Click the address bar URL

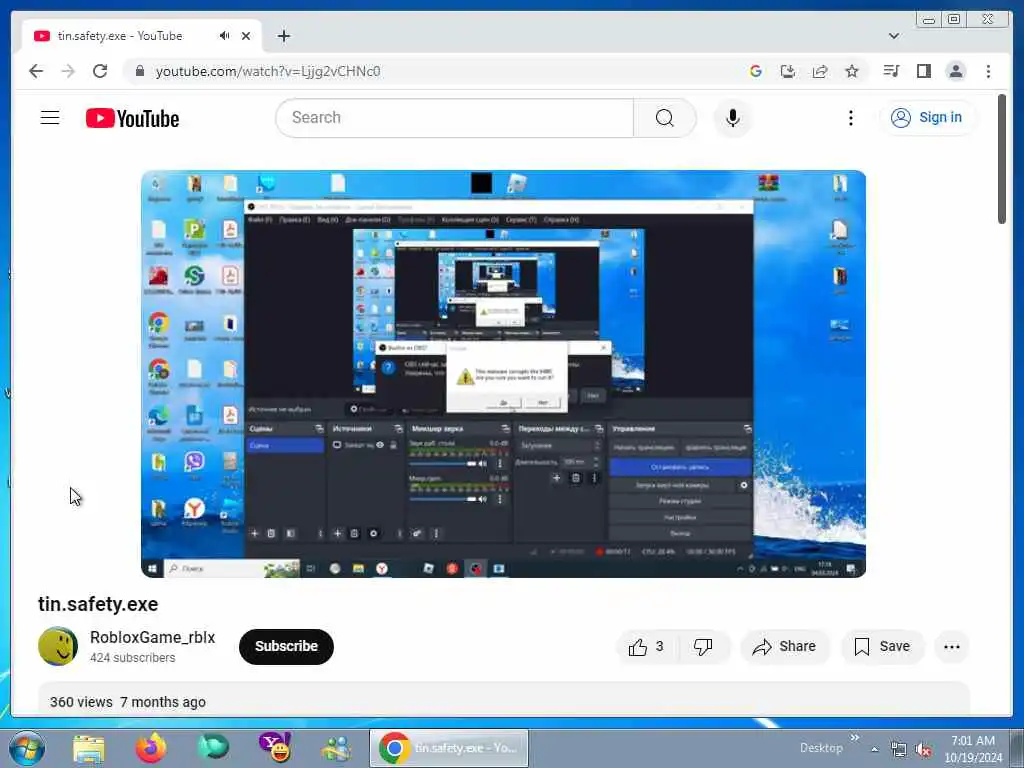coord(268,71)
